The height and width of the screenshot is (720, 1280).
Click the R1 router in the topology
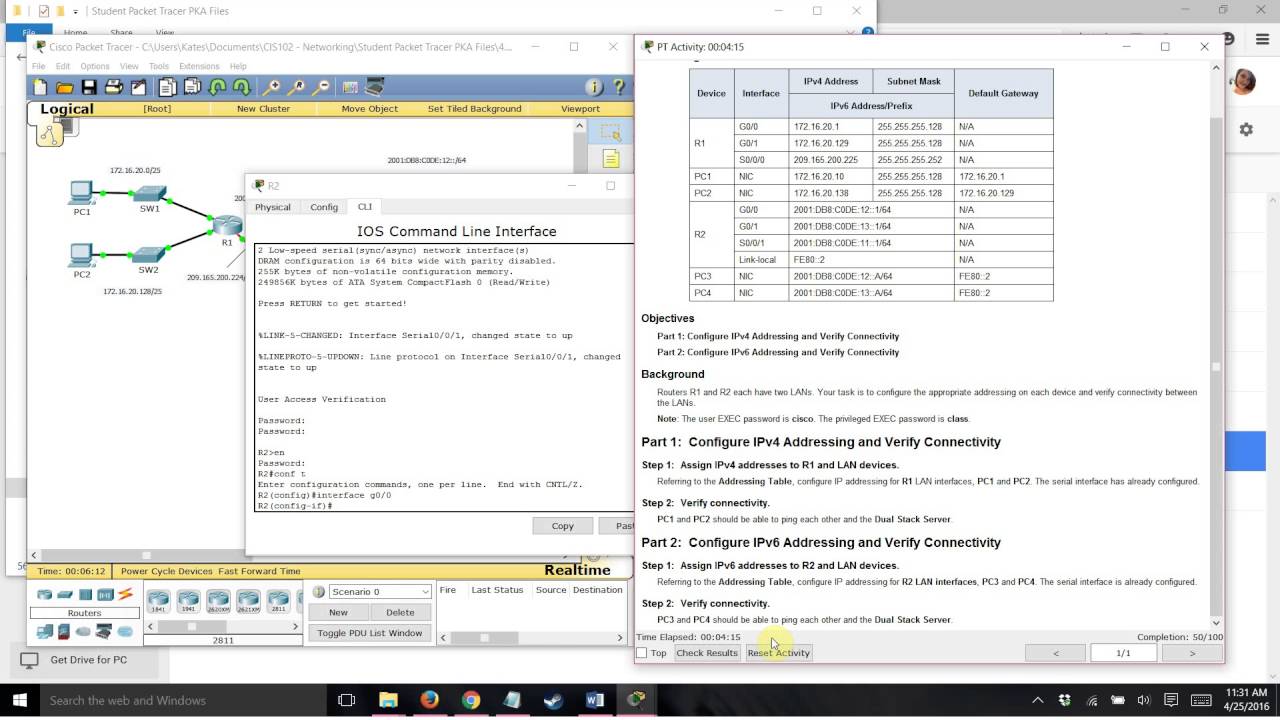point(227,226)
